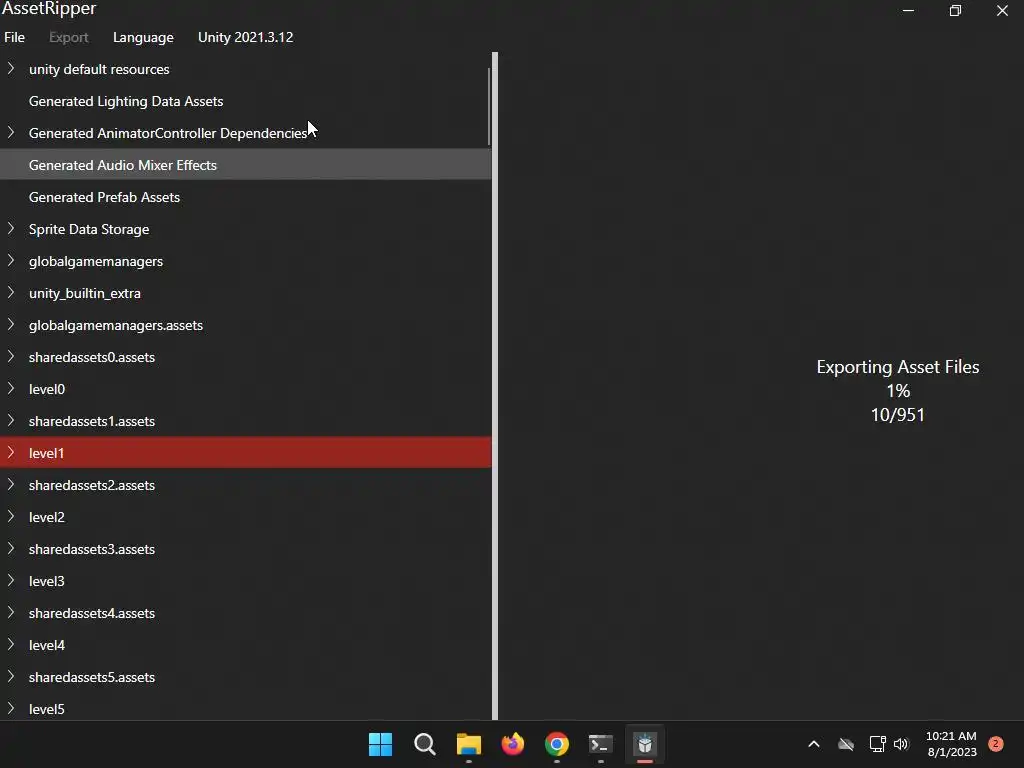Click the volume tray icon
The width and height of the screenshot is (1024, 768).
click(x=901, y=744)
